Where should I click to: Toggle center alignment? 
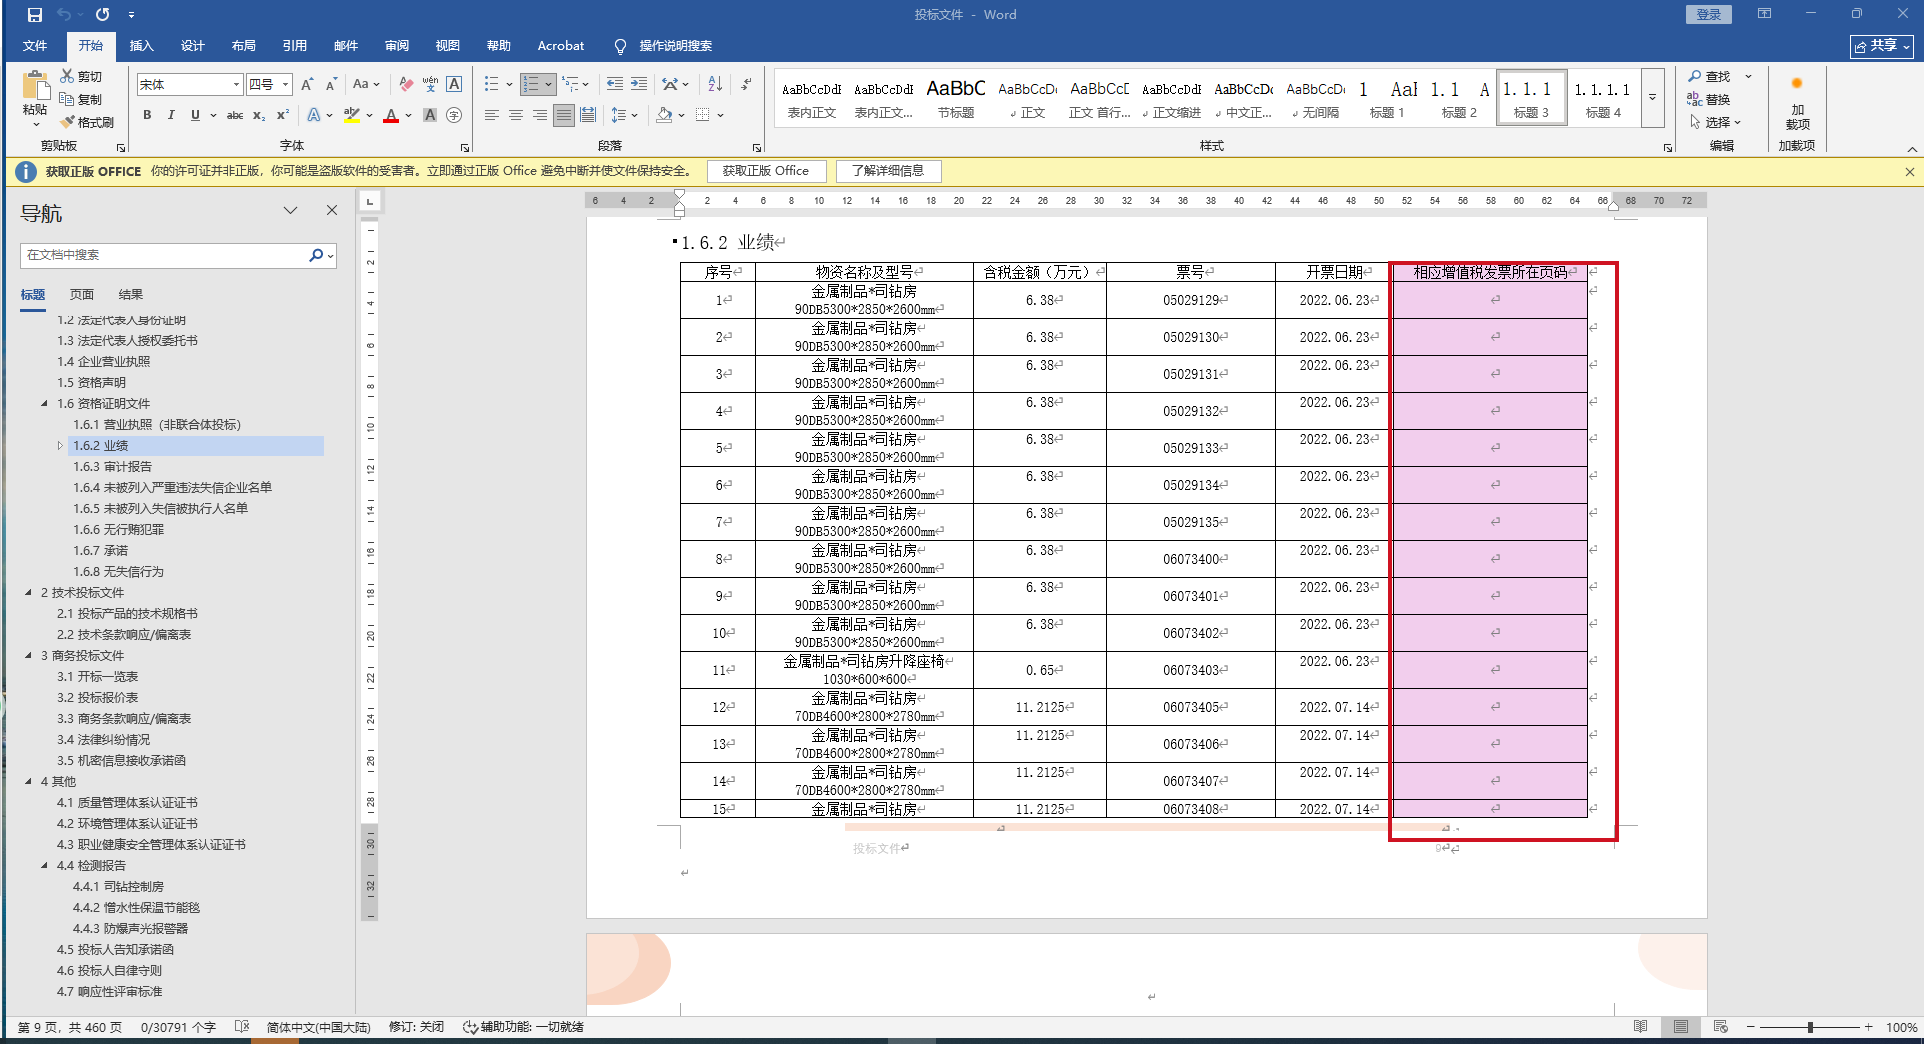pos(516,115)
